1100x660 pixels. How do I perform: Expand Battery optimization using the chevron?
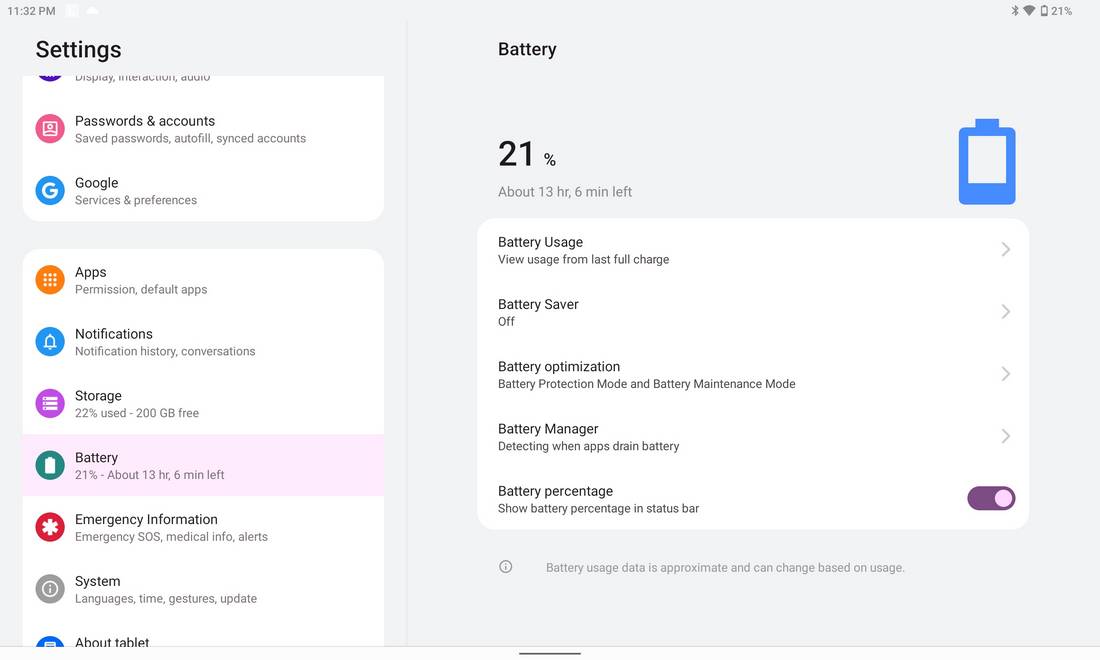point(1005,374)
